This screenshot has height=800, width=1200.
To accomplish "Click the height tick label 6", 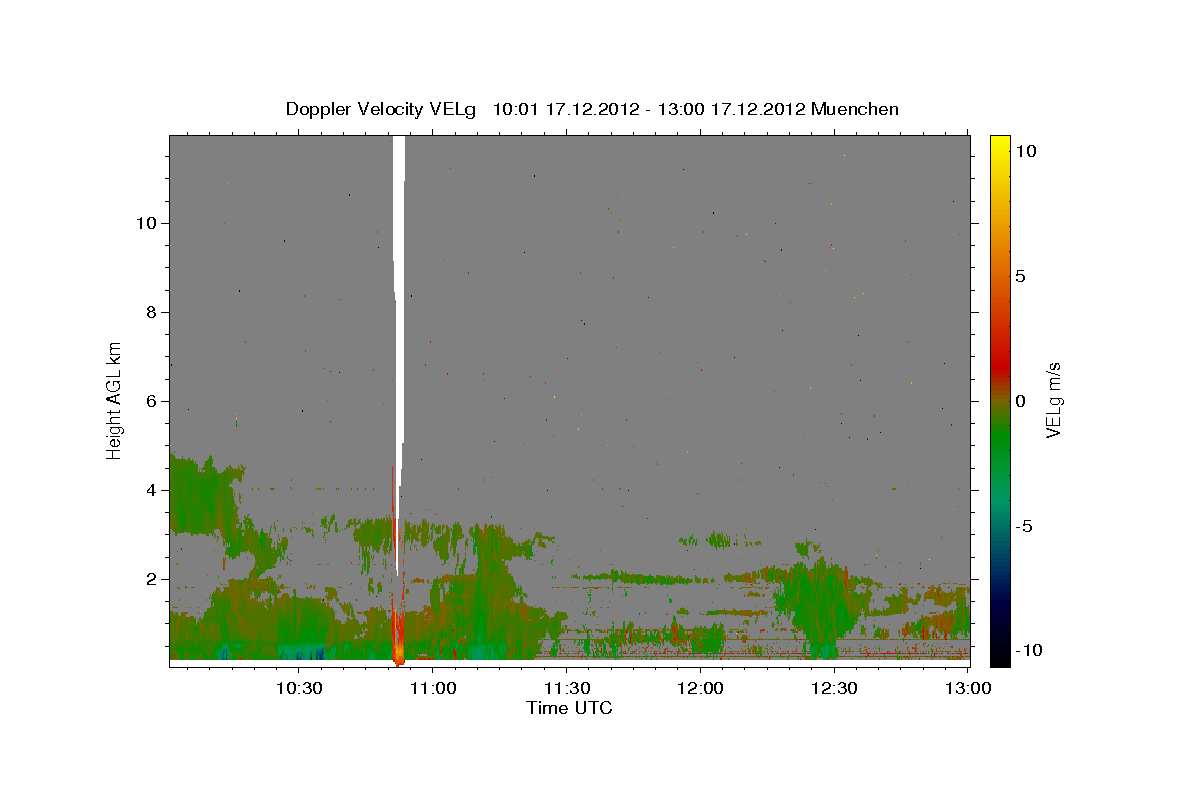I will point(150,401).
